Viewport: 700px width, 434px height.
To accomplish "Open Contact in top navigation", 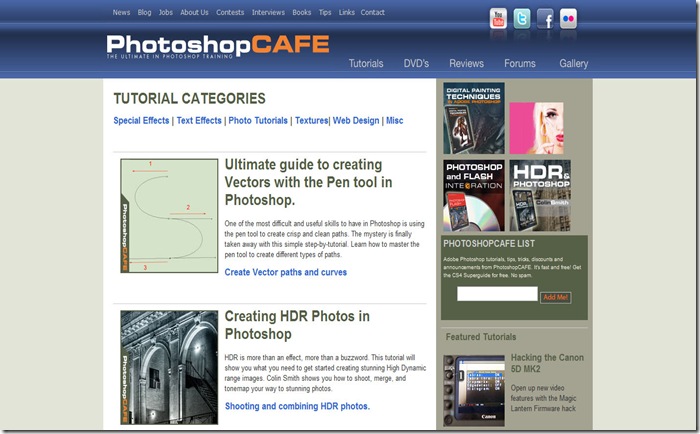I will point(373,13).
